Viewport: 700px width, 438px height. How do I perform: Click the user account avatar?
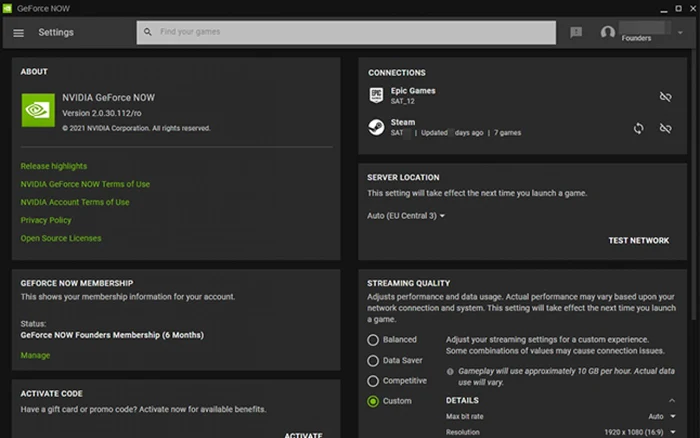[x=608, y=32]
